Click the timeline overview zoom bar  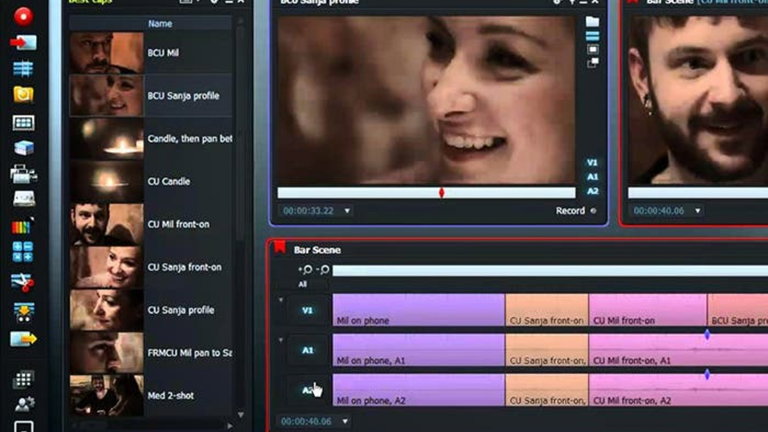tap(550, 270)
